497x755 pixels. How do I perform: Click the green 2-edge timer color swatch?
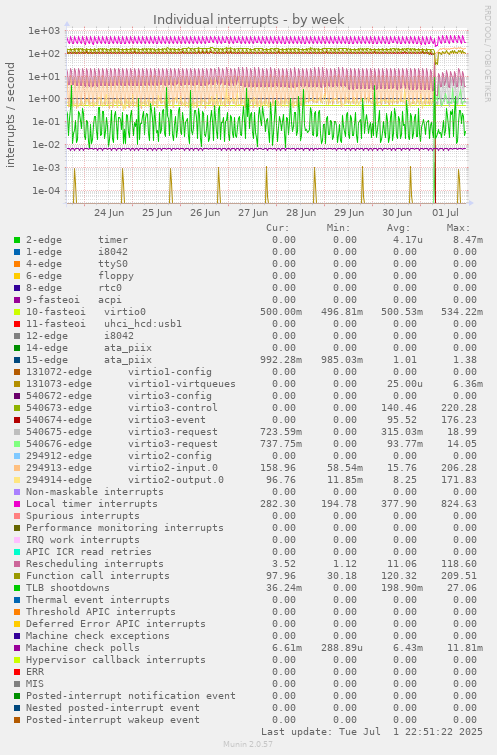click(x=17, y=240)
